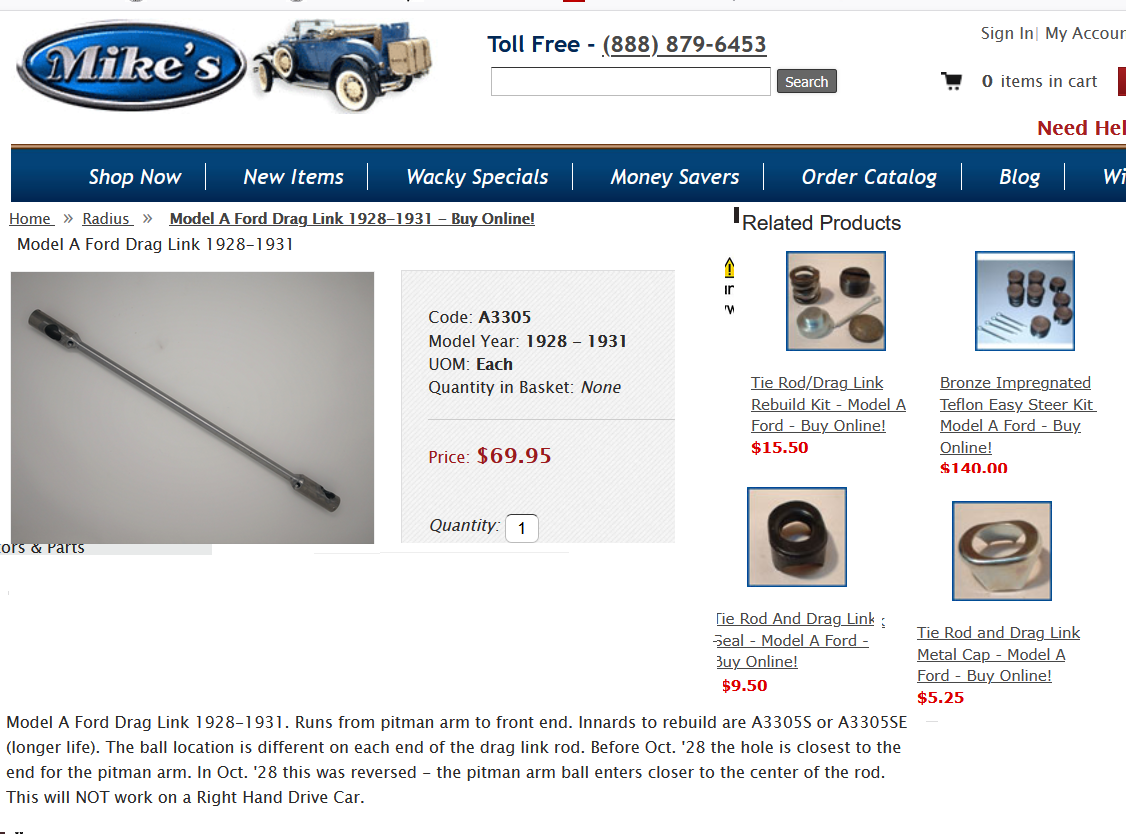Click the Sign In link

point(1006,34)
